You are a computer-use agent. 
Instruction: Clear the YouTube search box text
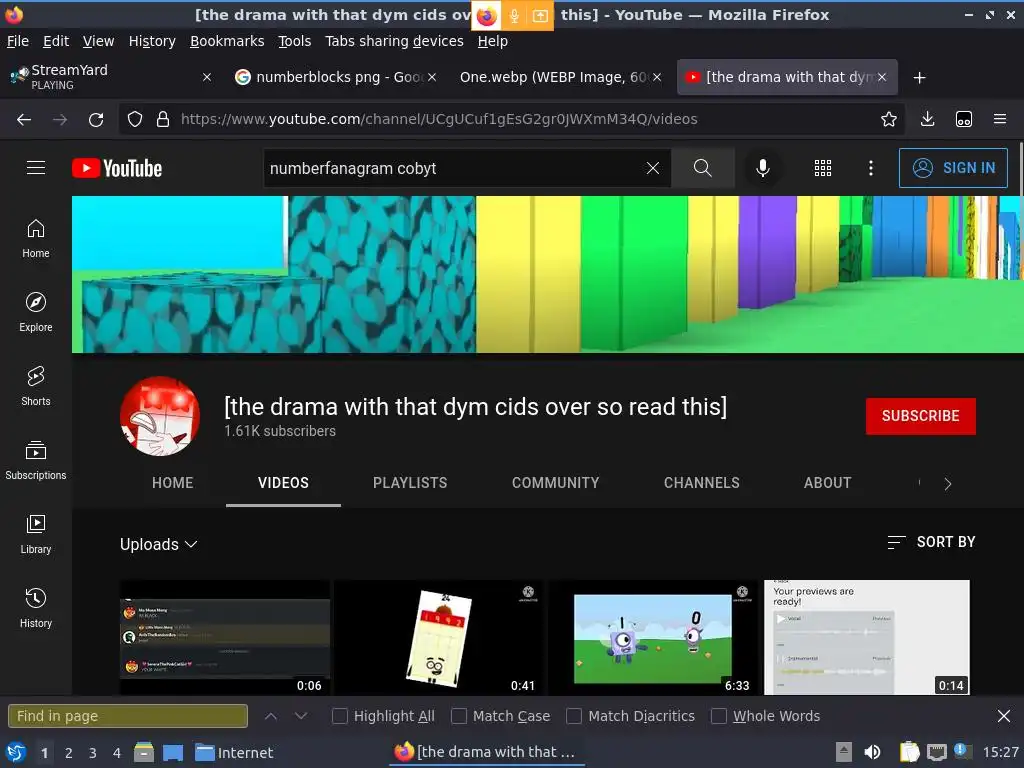point(652,168)
